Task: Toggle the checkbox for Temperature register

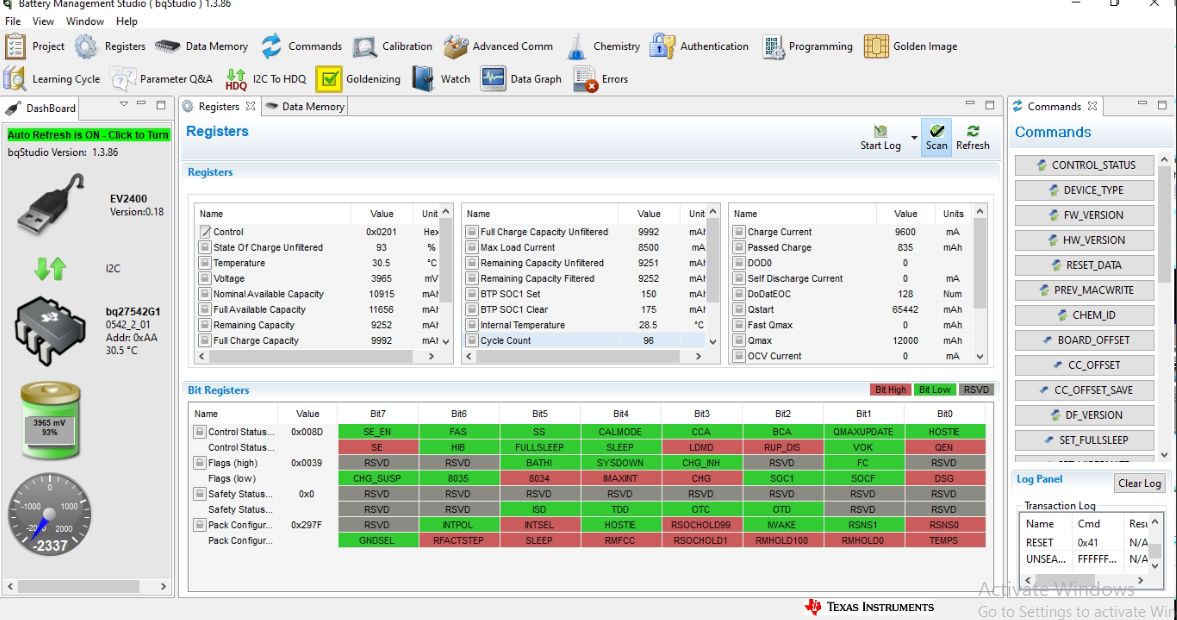Action: pos(204,263)
